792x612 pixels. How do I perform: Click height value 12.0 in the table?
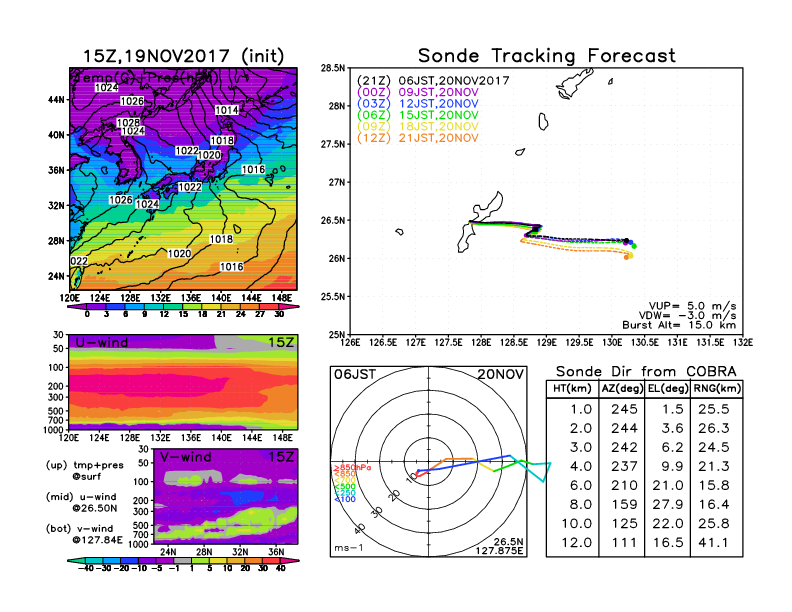[577, 543]
